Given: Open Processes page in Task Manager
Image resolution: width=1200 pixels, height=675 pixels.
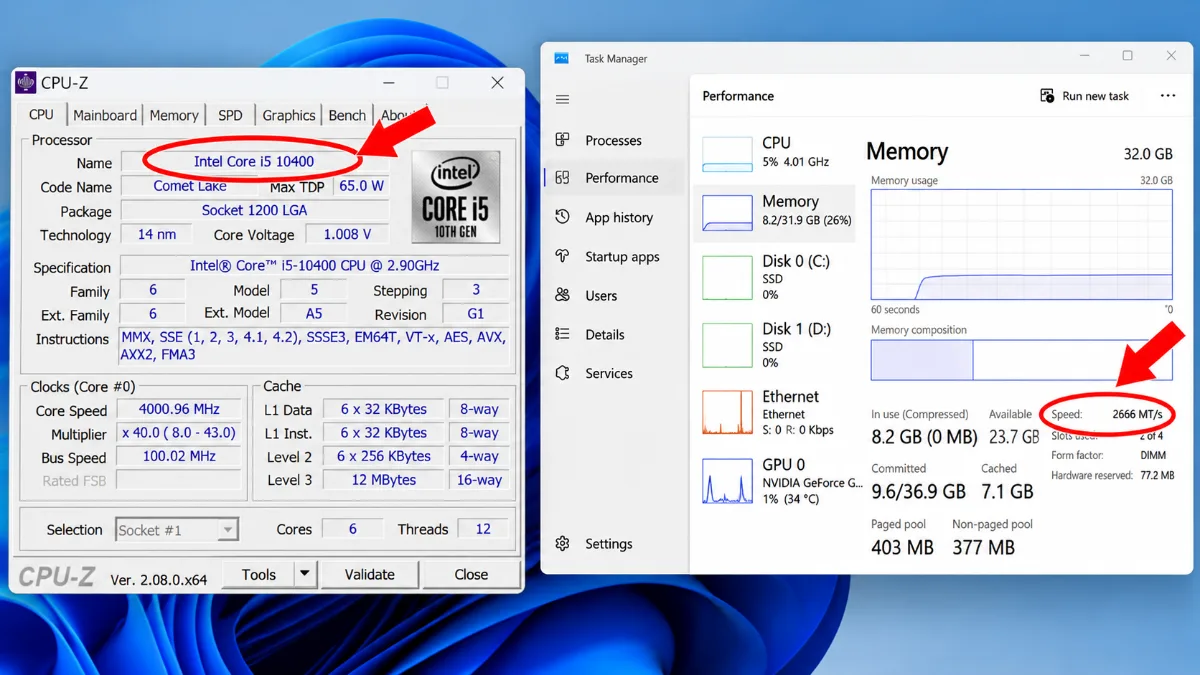Looking at the screenshot, I should [613, 140].
